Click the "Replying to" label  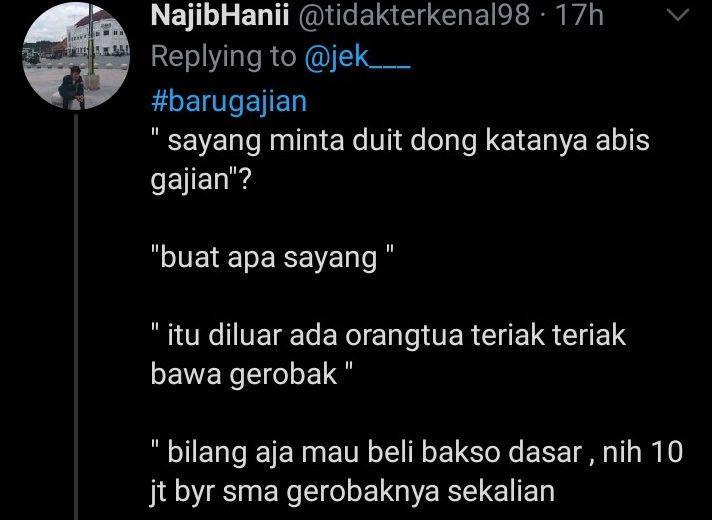[x=223, y=58]
